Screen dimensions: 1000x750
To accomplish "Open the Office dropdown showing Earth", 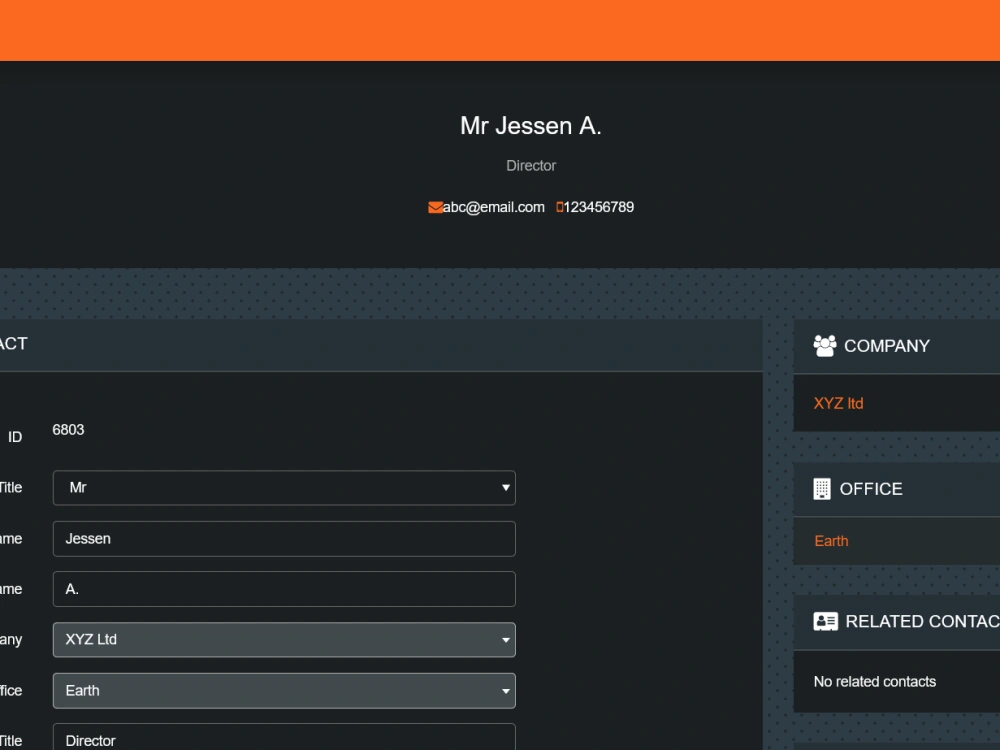I will click(284, 691).
